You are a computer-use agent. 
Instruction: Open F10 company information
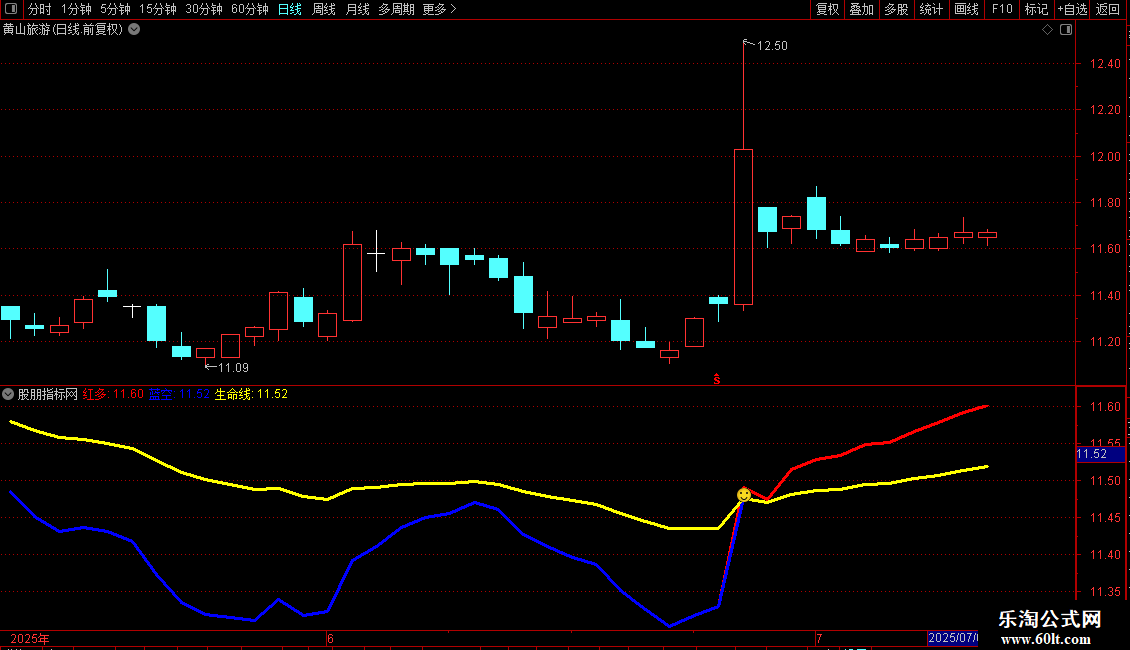pos(1002,9)
